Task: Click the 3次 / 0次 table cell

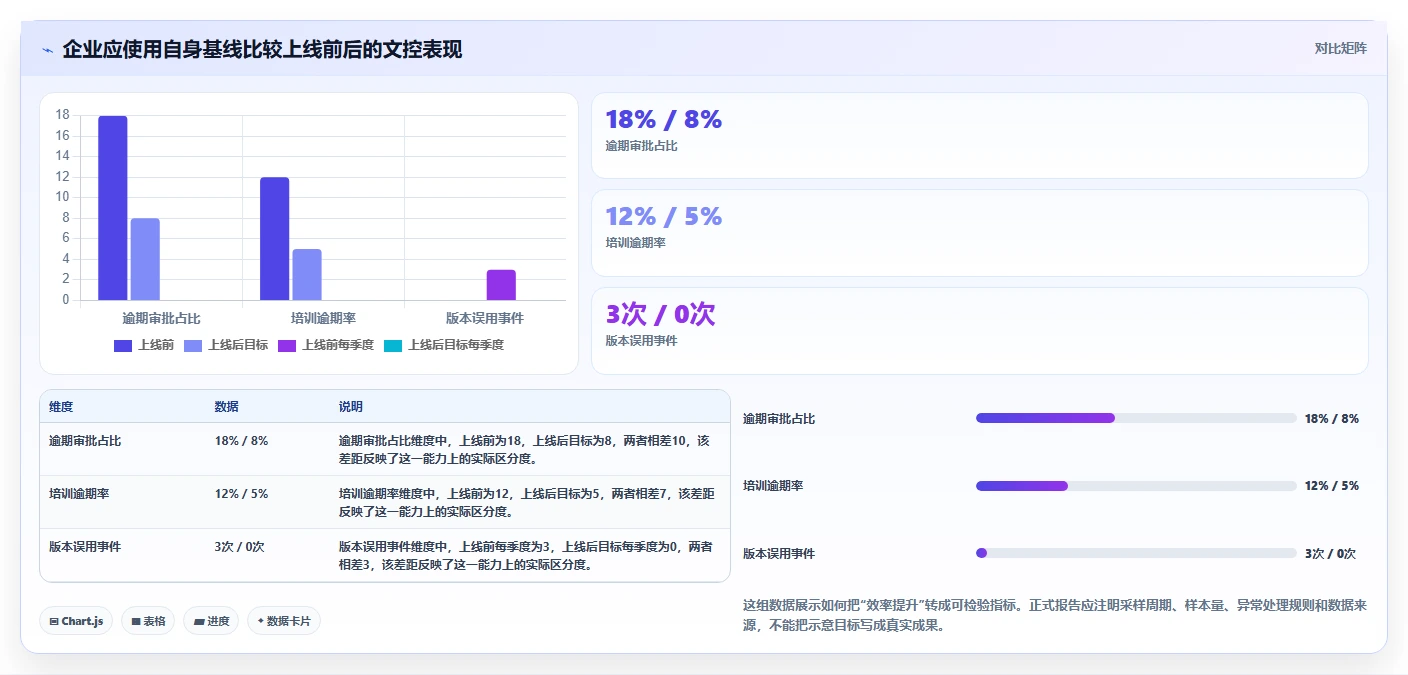Action: click(239, 547)
